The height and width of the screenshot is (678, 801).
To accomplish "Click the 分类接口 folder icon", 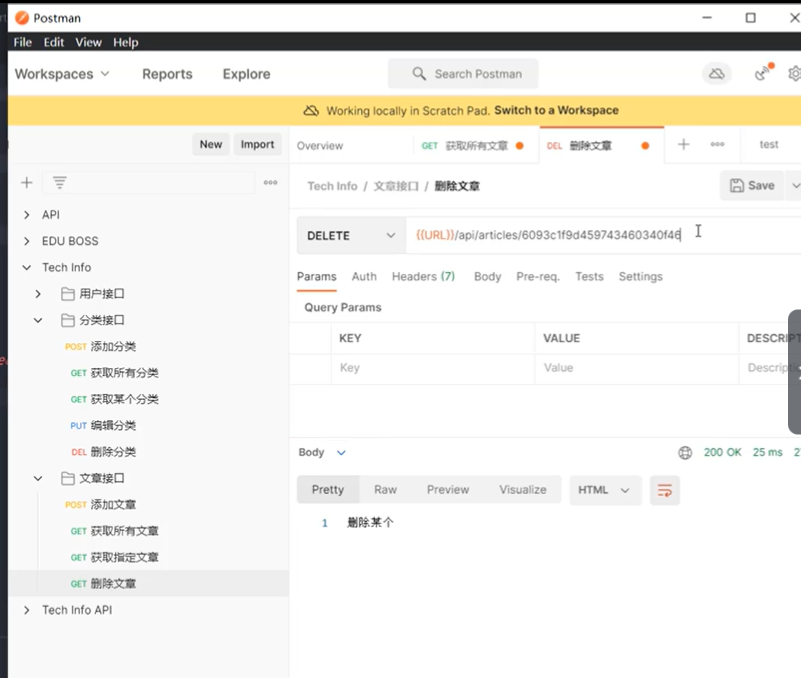I will pyautogui.click(x=67, y=320).
